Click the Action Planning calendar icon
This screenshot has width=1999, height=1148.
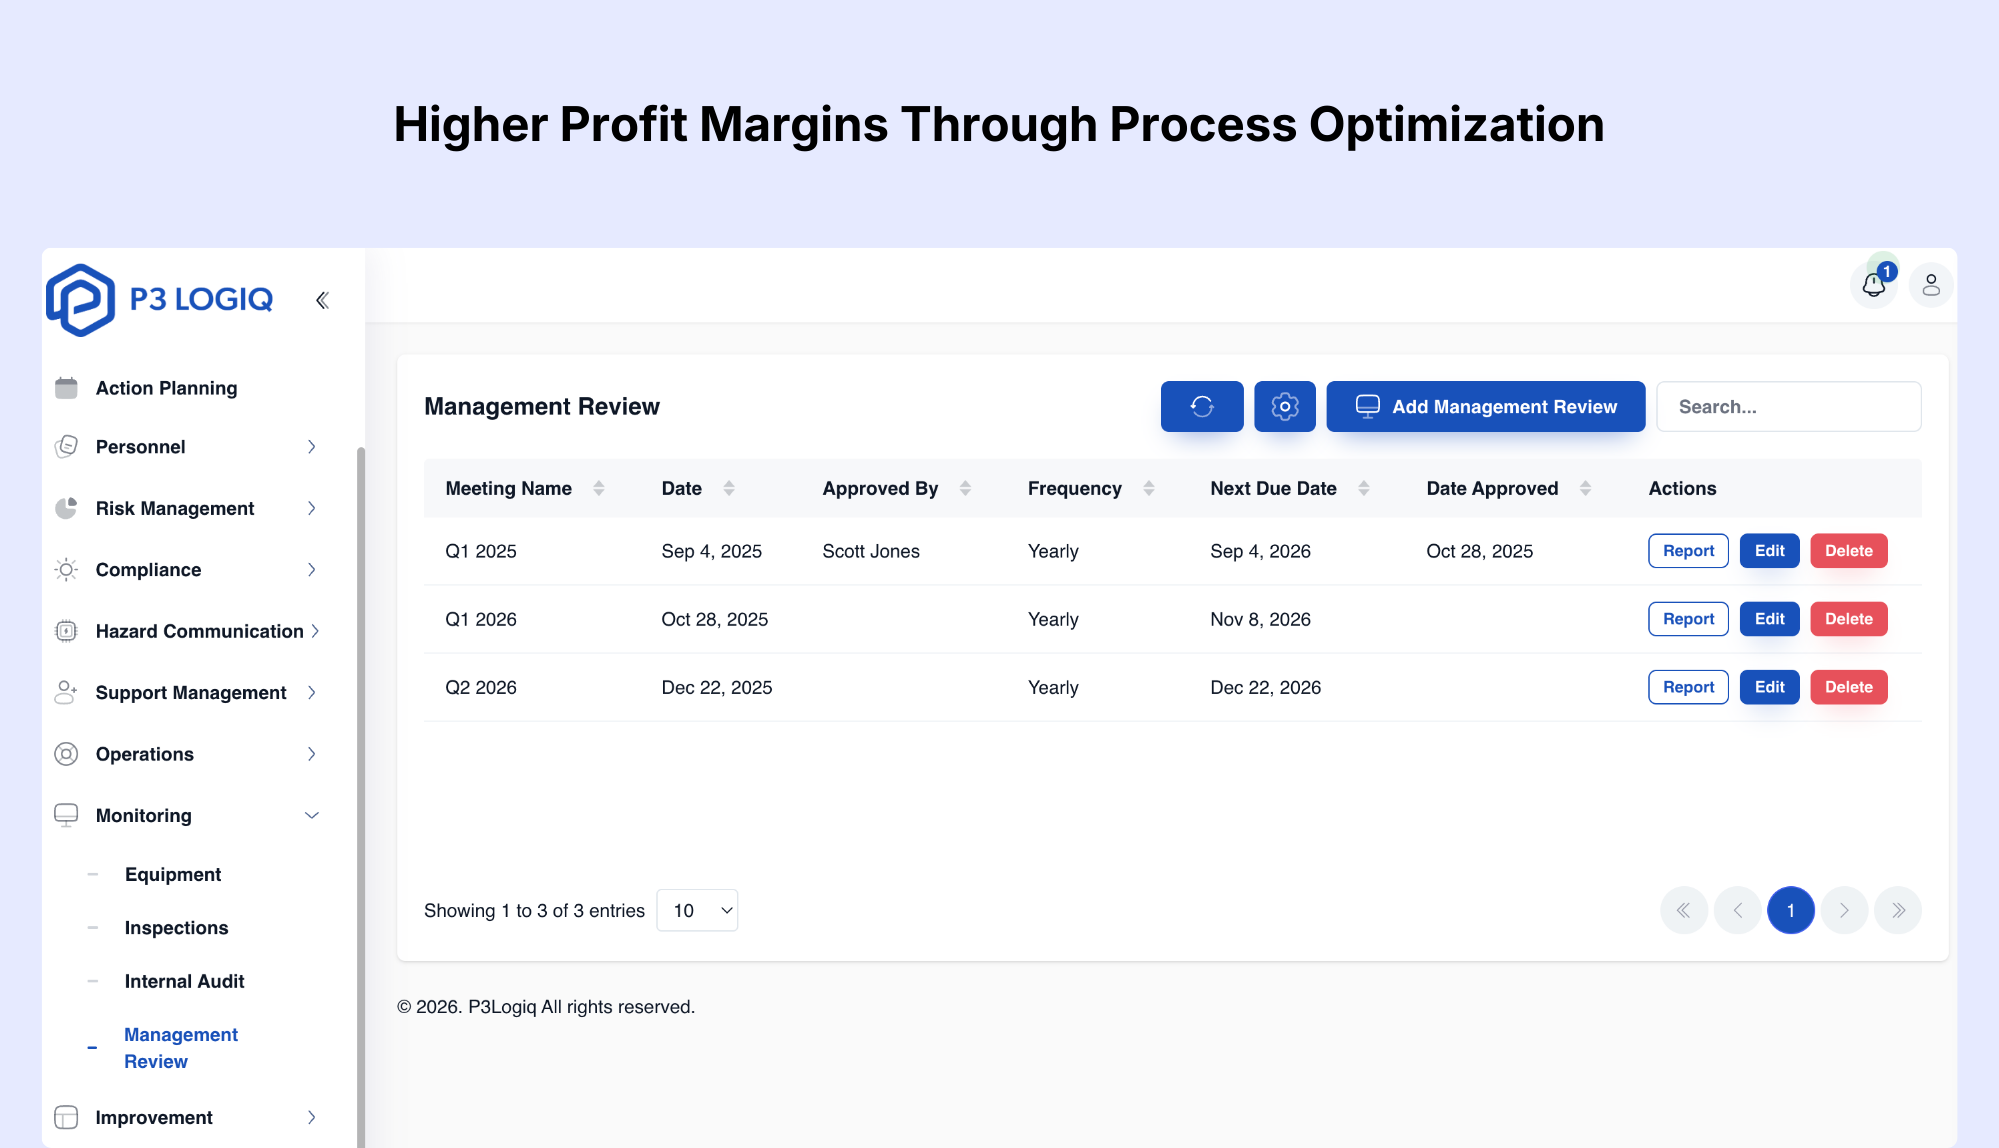point(66,388)
